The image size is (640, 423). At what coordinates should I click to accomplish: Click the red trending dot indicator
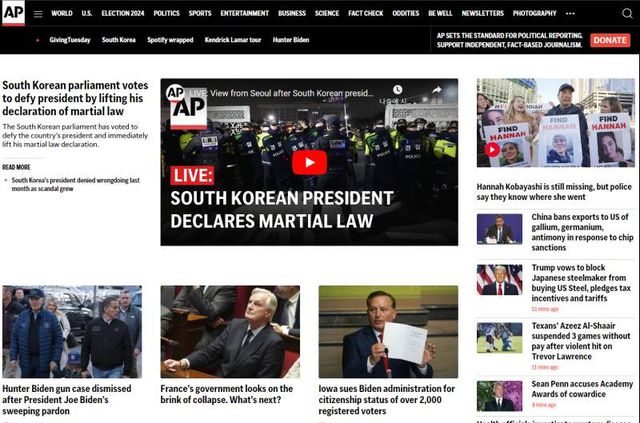38,40
